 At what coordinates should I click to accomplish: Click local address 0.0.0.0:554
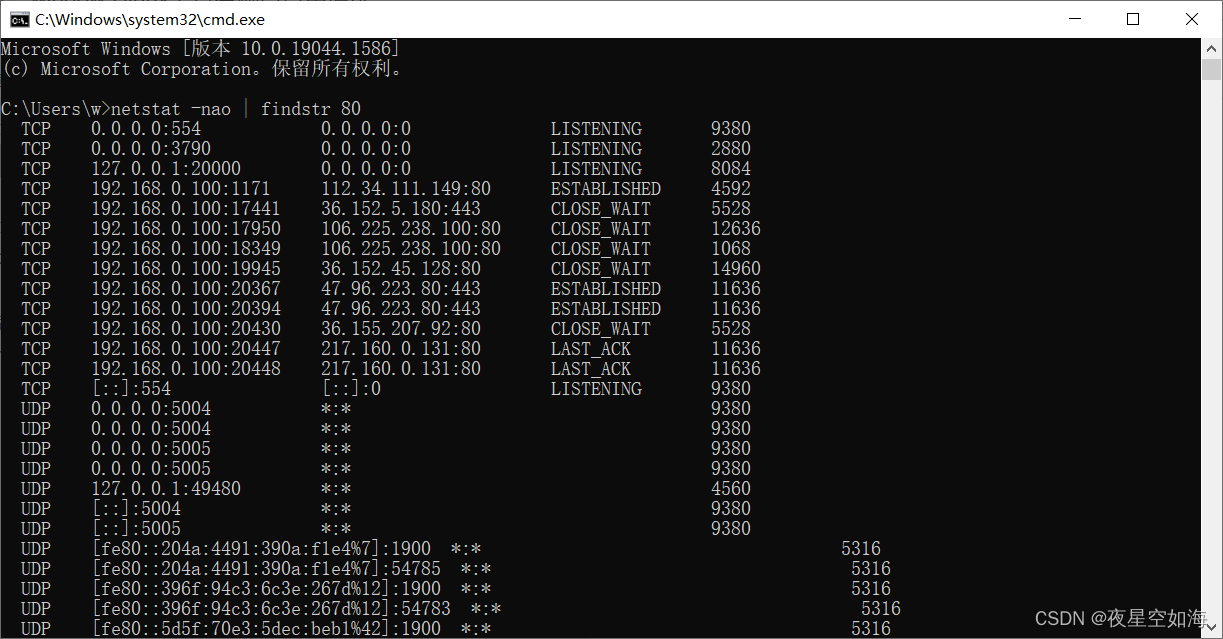point(146,129)
